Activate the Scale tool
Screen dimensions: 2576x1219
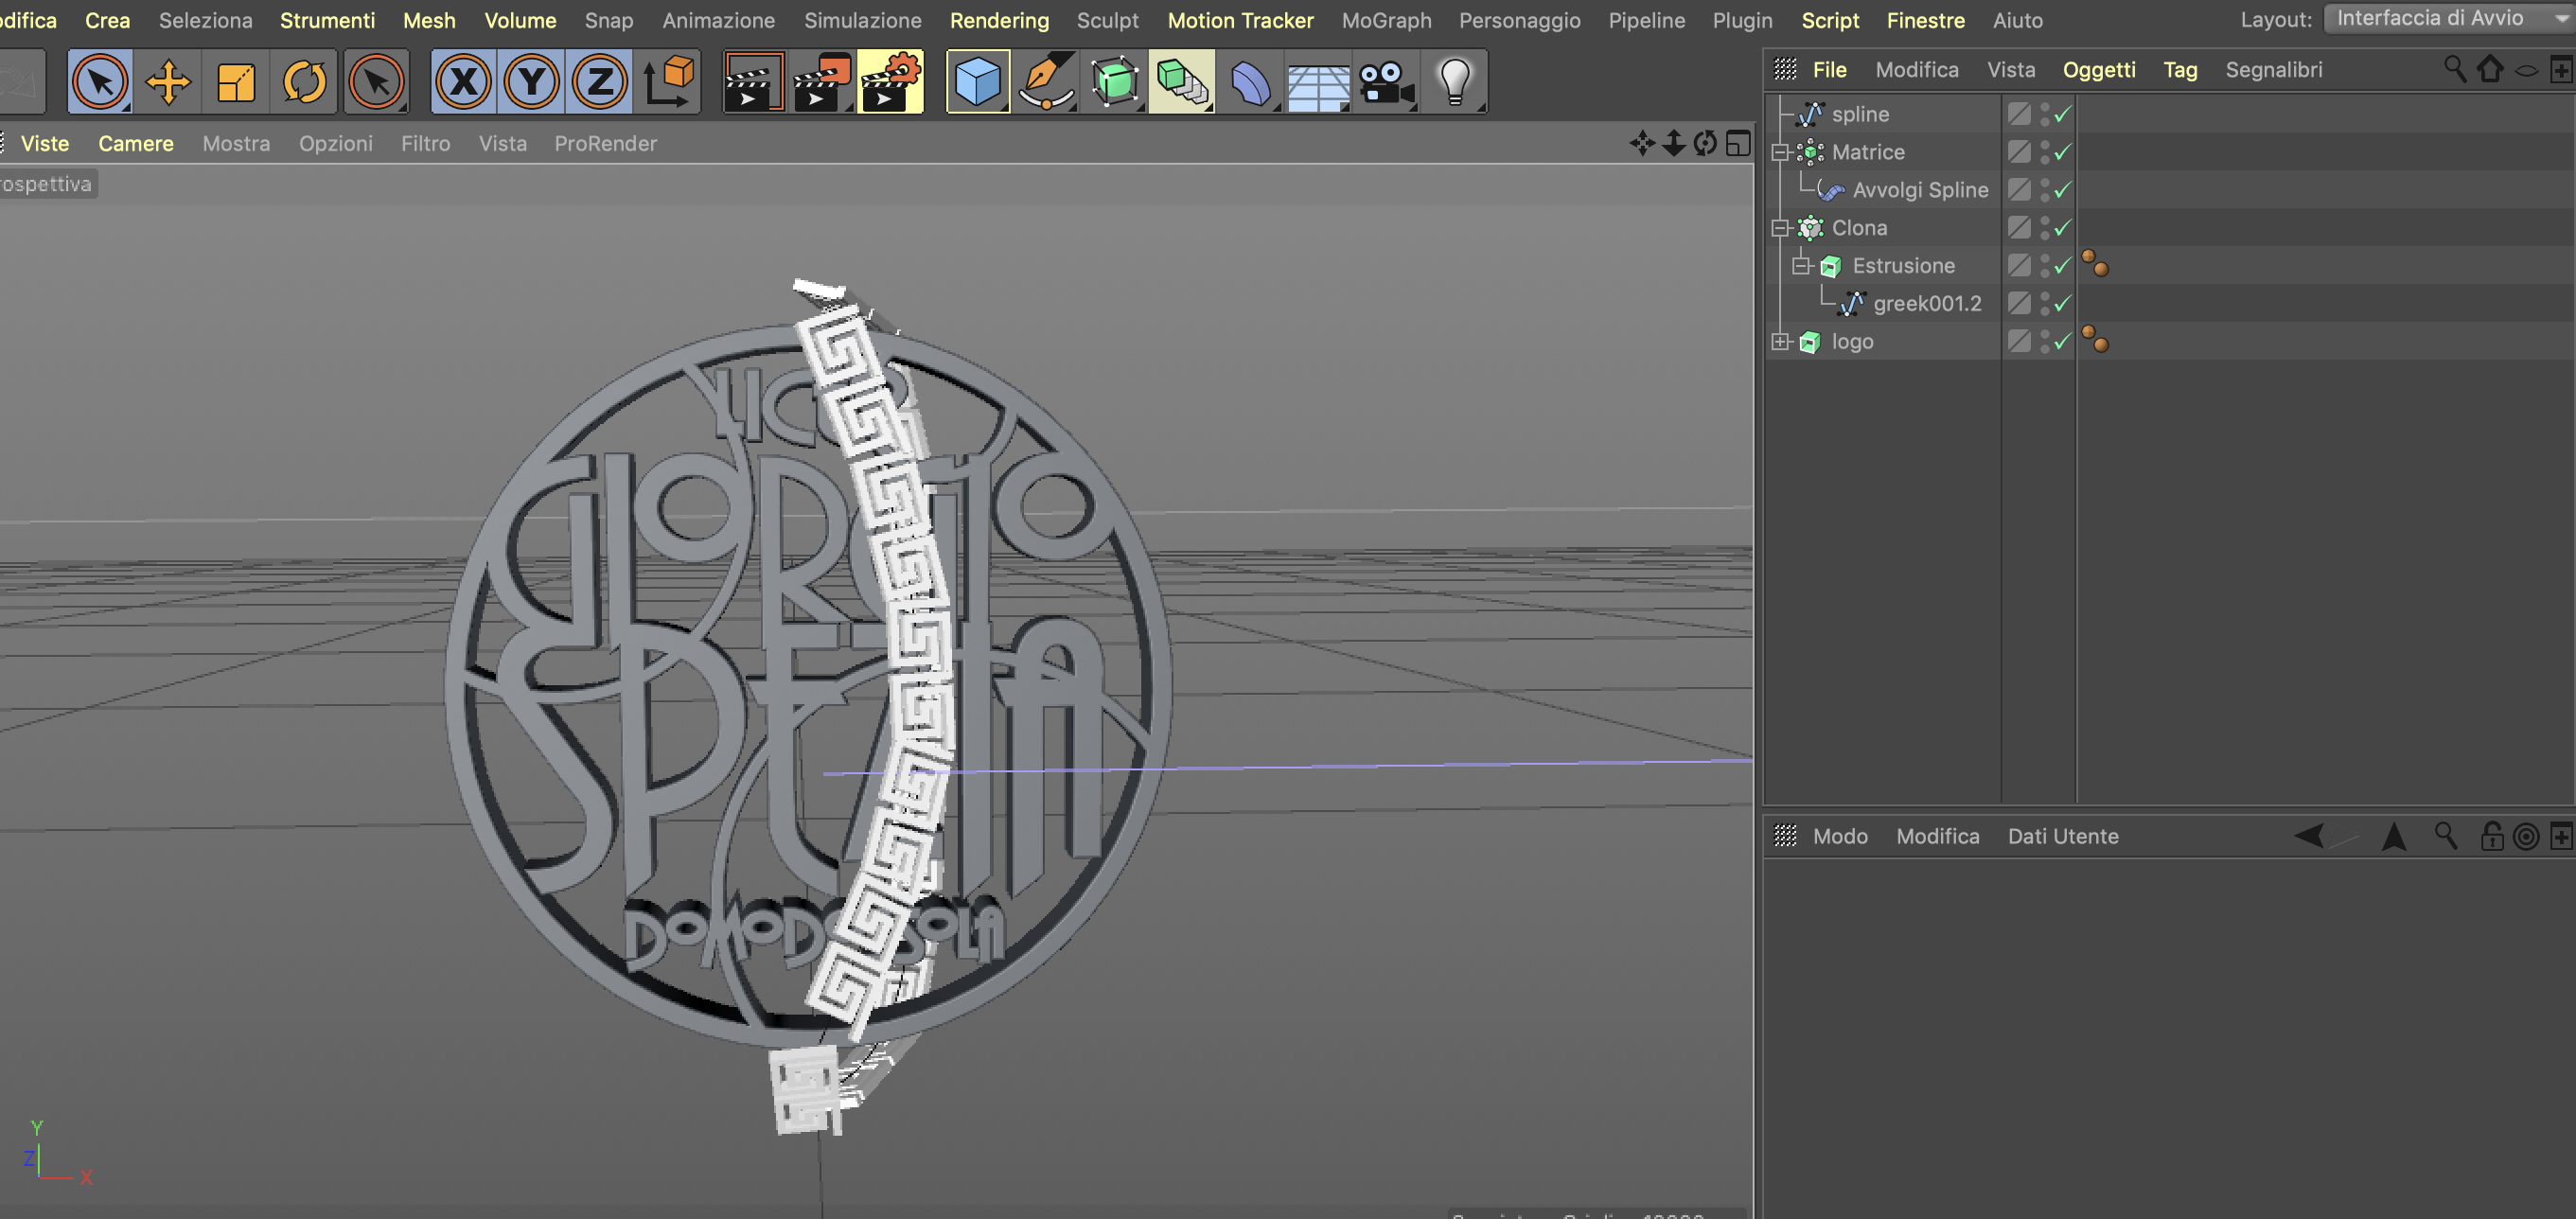pos(236,82)
